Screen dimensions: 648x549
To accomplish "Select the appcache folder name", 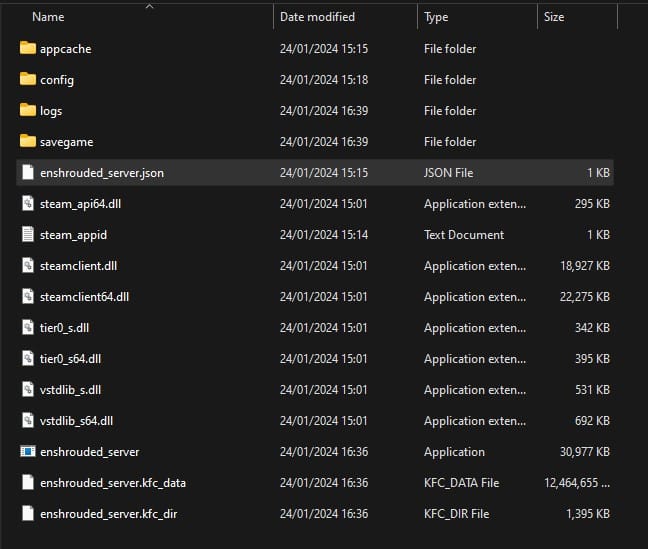I will 66,49.
